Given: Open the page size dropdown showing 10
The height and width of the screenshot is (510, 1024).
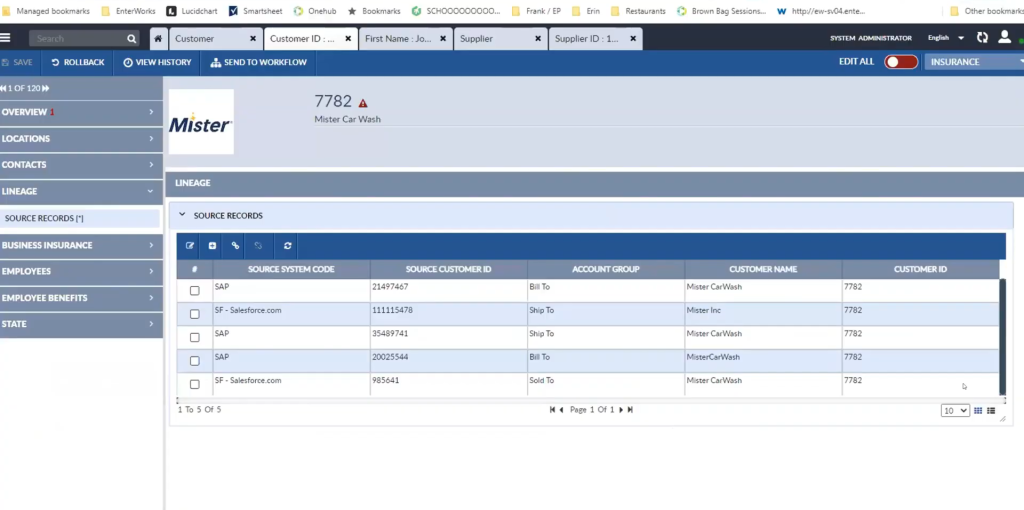Looking at the screenshot, I should [955, 411].
